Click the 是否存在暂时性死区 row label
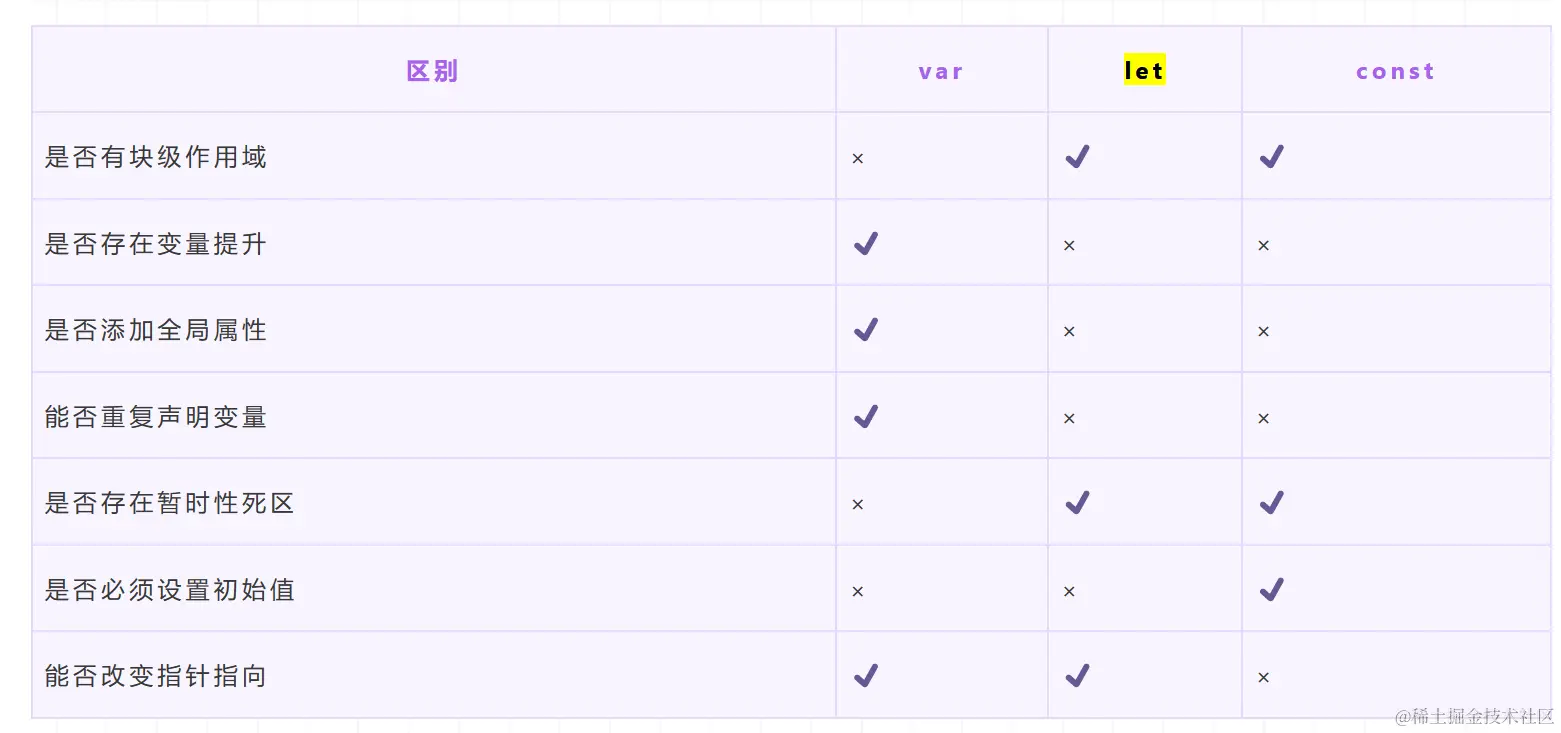This screenshot has height=733, width=1561. (x=169, y=503)
